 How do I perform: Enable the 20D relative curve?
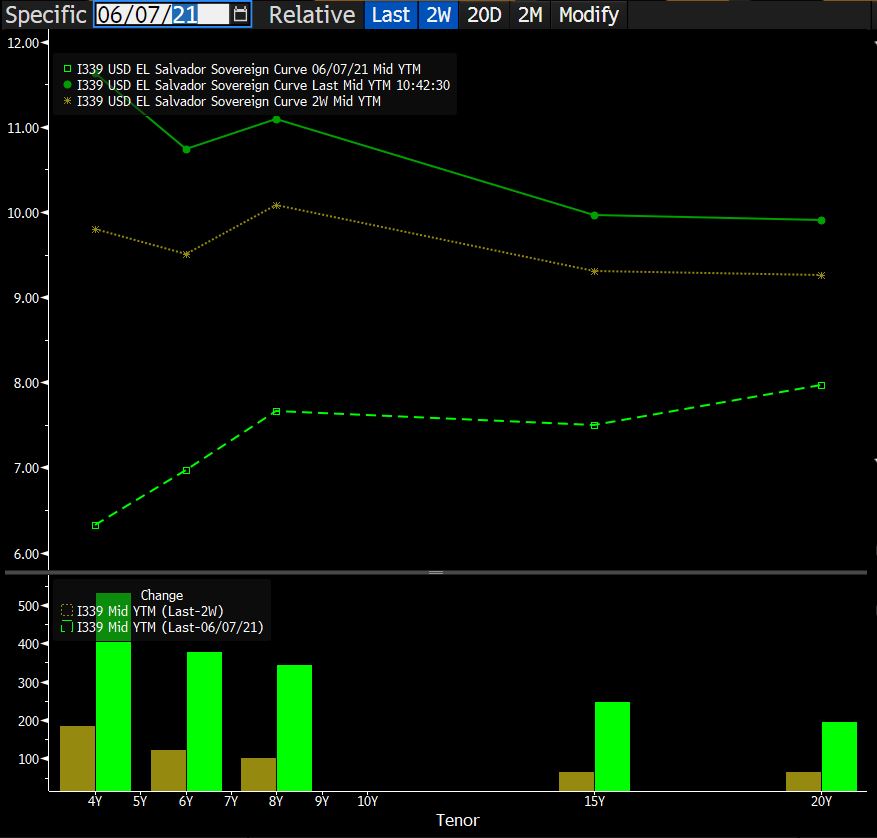(x=484, y=15)
